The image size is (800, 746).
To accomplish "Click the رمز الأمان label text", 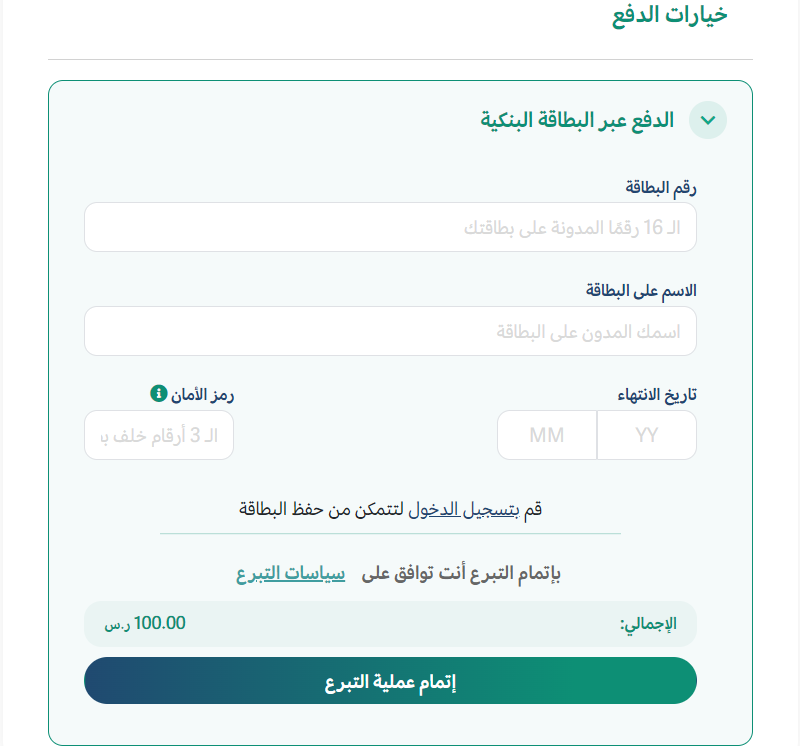I will (x=203, y=394).
